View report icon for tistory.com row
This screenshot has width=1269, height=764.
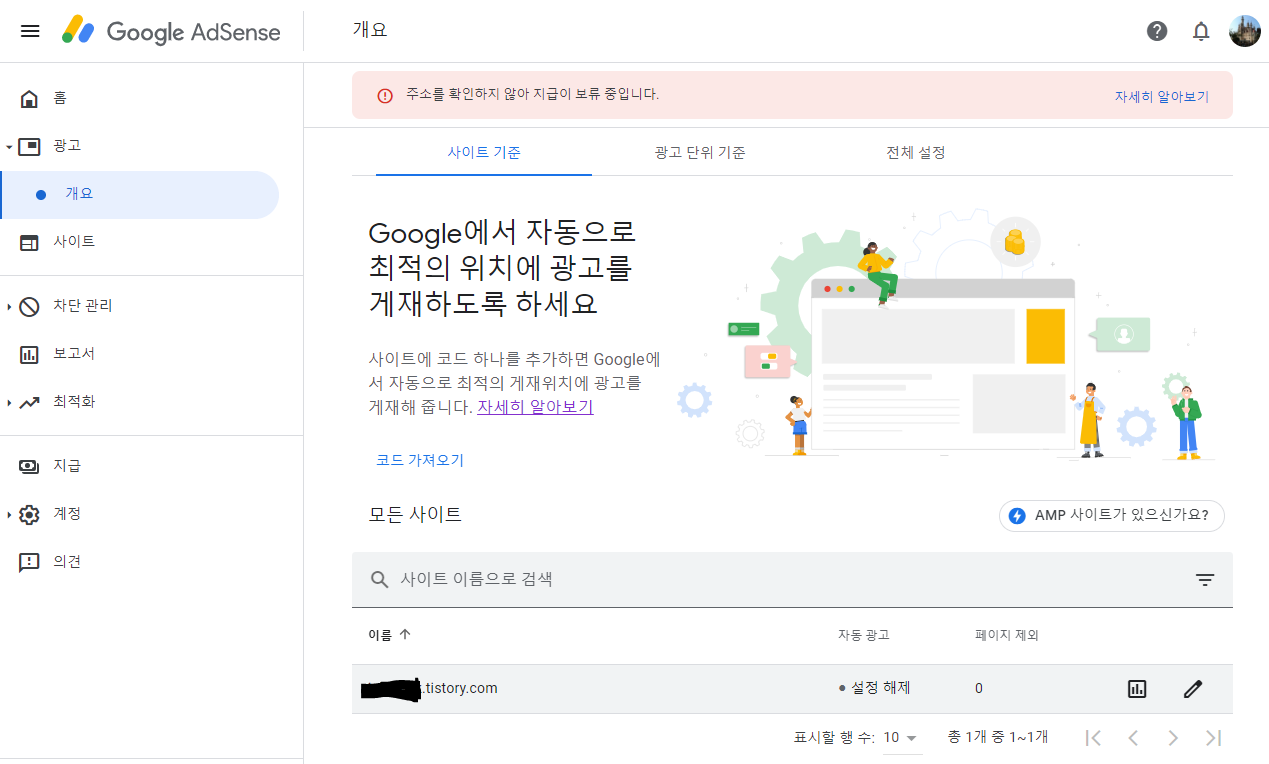pos(1137,688)
